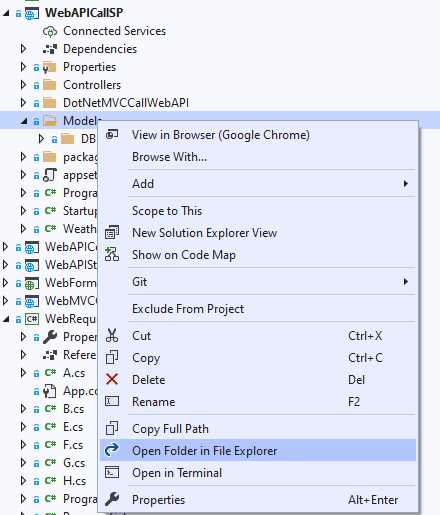Select F.cs in the tree
Screen dimensions: 440x515
[73, 445]
